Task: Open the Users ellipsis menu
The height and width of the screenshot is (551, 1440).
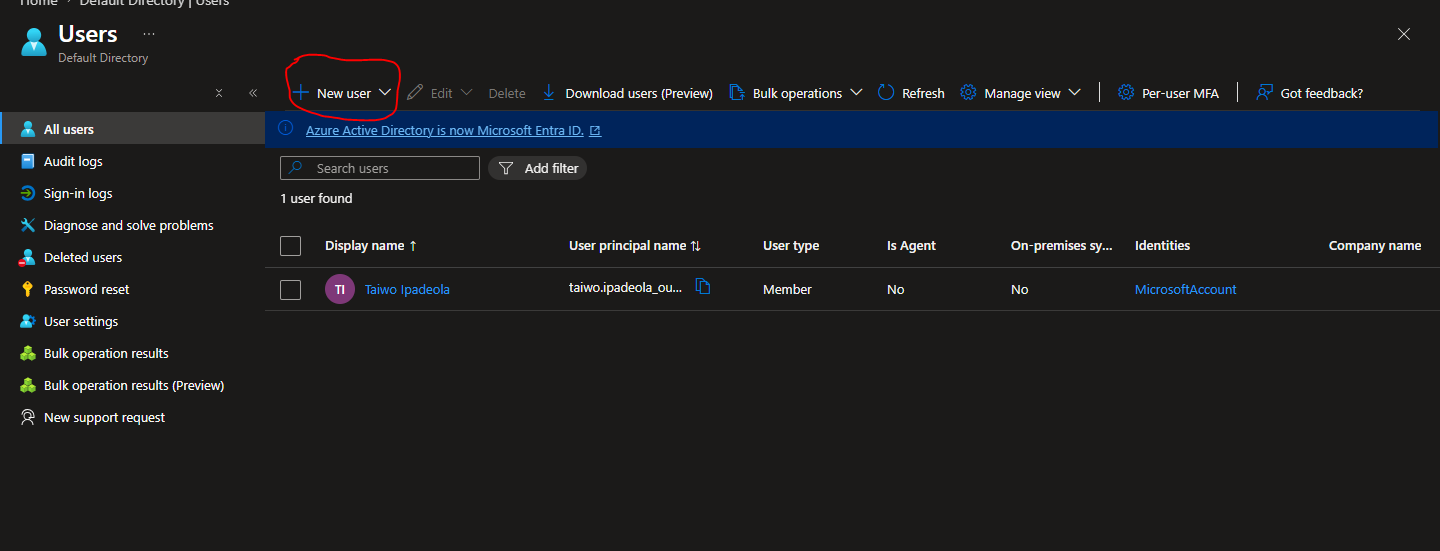Action: 149,34
